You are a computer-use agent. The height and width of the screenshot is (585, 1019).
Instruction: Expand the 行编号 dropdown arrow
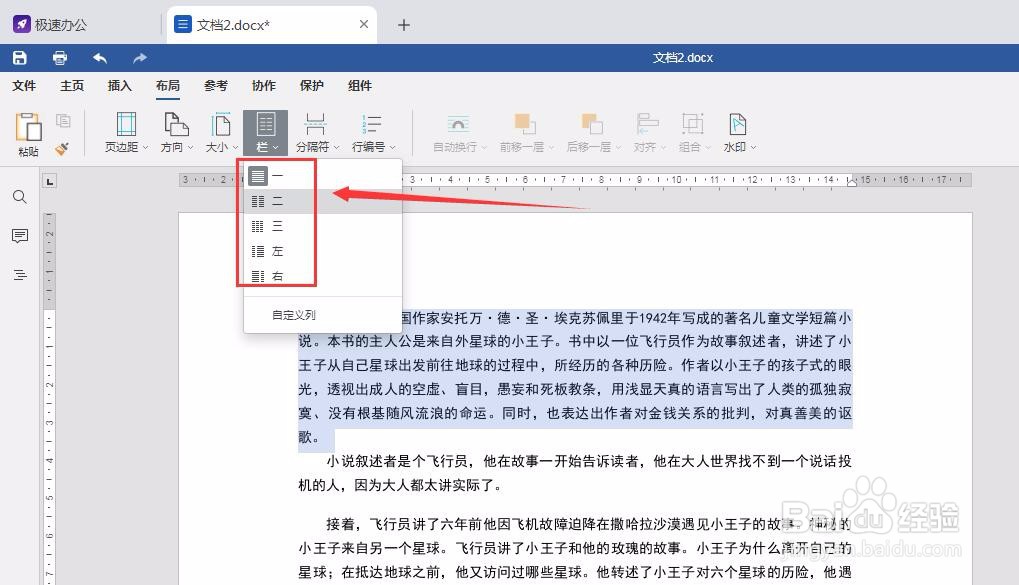pos(393,148)
